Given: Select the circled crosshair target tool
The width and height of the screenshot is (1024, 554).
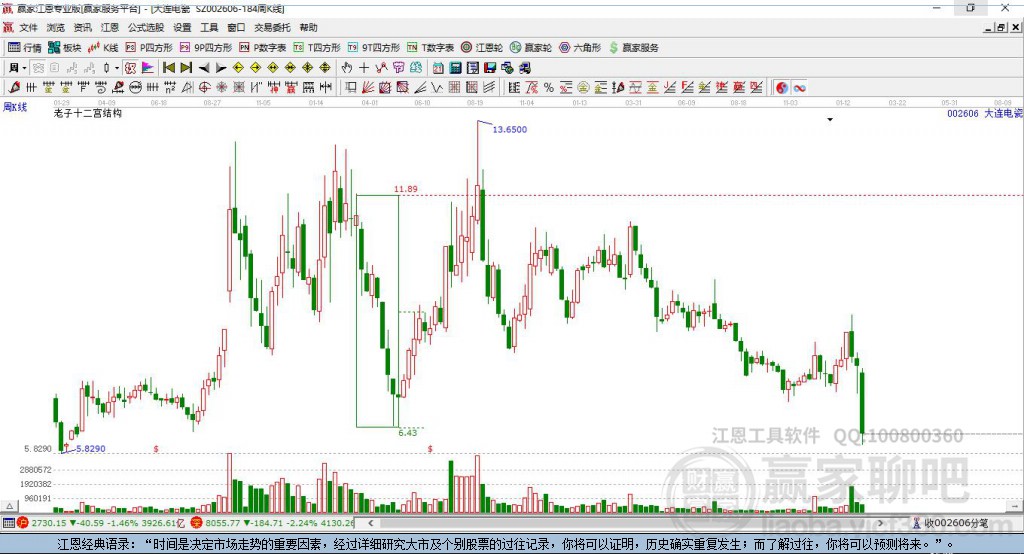Looking at the screenshot, I should click(x=204, y=88).
